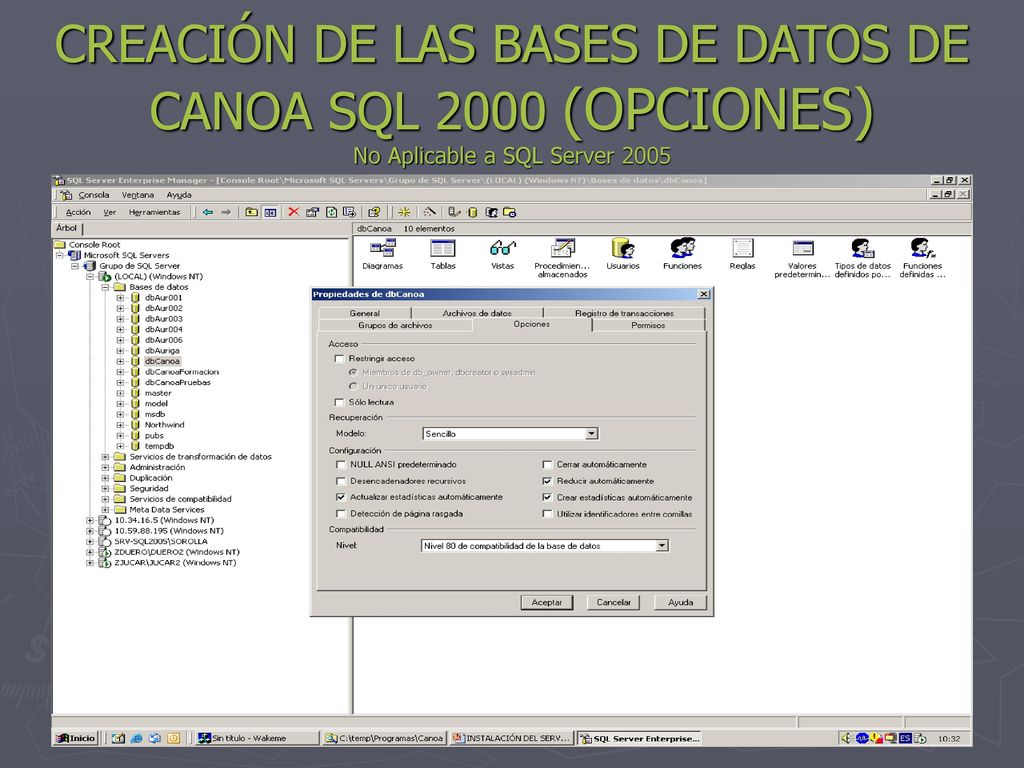The image size is (1024, 768).
Task: Click the Up one level folder icon
Action: [x=251, y=212]
